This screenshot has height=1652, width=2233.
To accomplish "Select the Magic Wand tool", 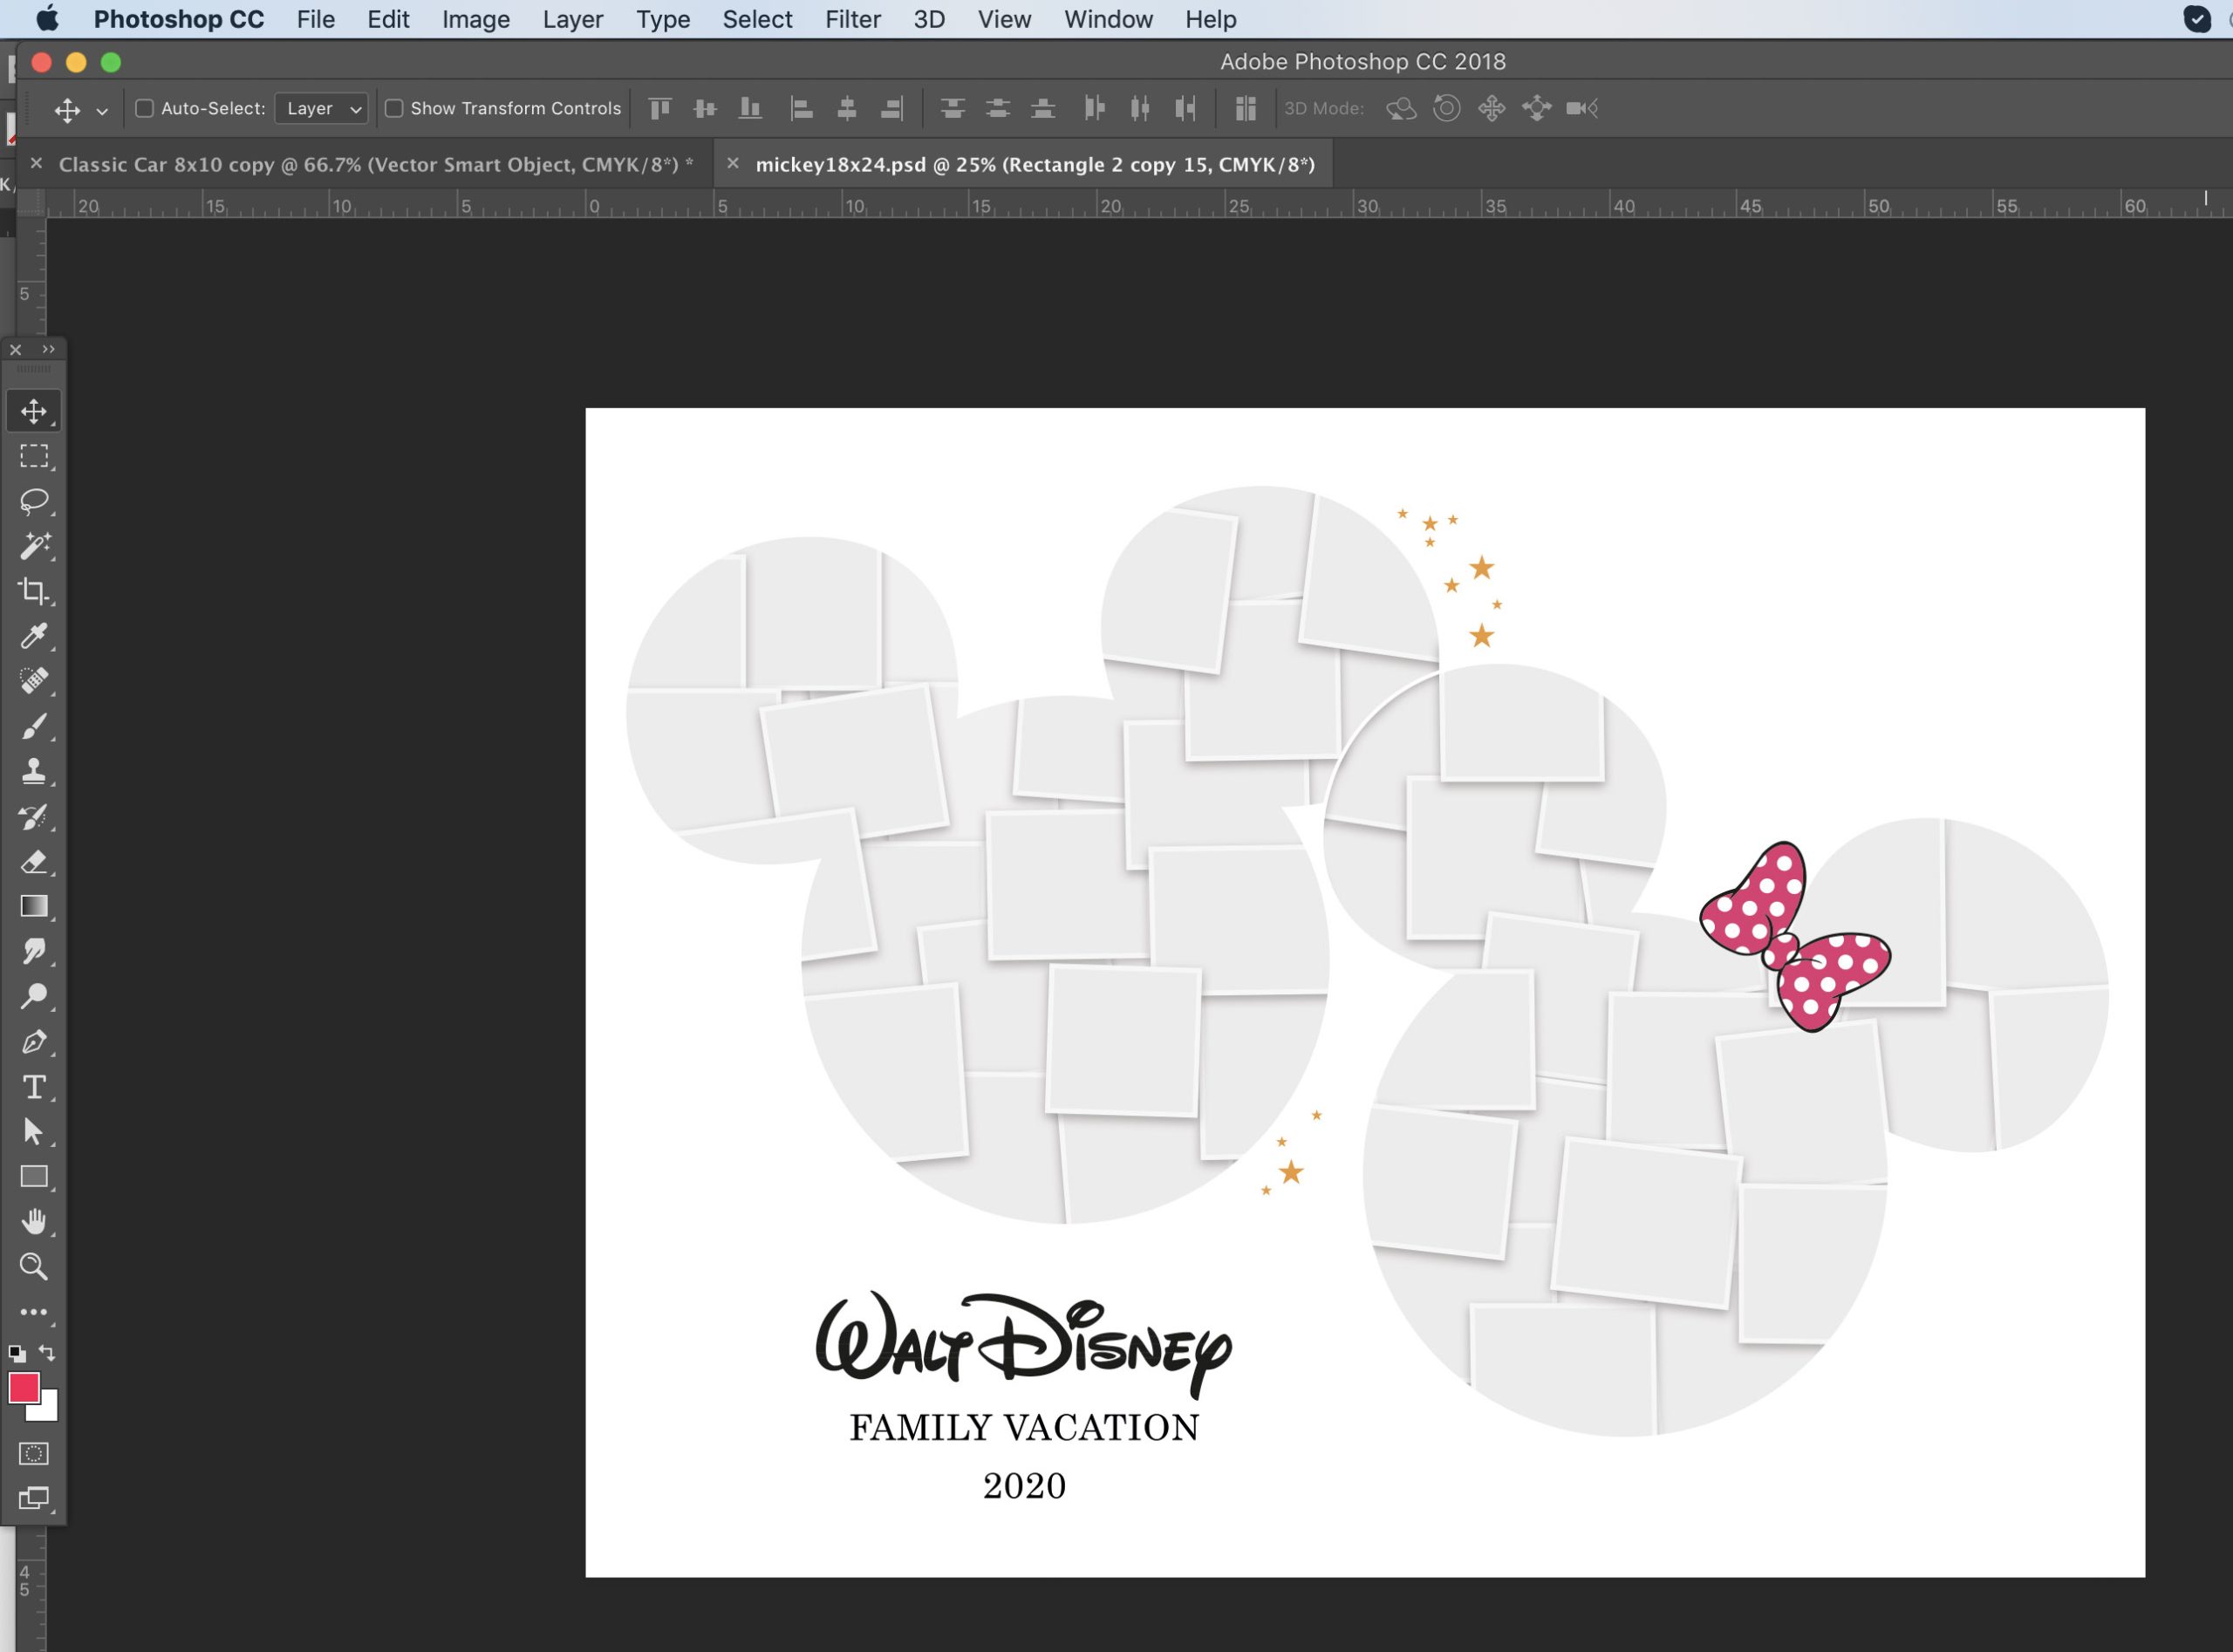I will pyautogui.click(x=34, y=546).
